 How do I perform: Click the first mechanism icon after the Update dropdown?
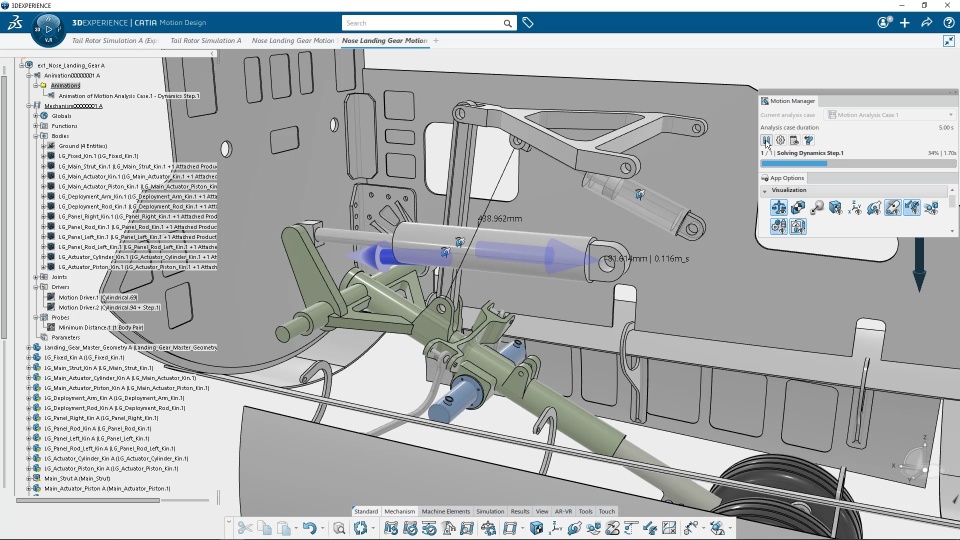[x=391, y=528]
